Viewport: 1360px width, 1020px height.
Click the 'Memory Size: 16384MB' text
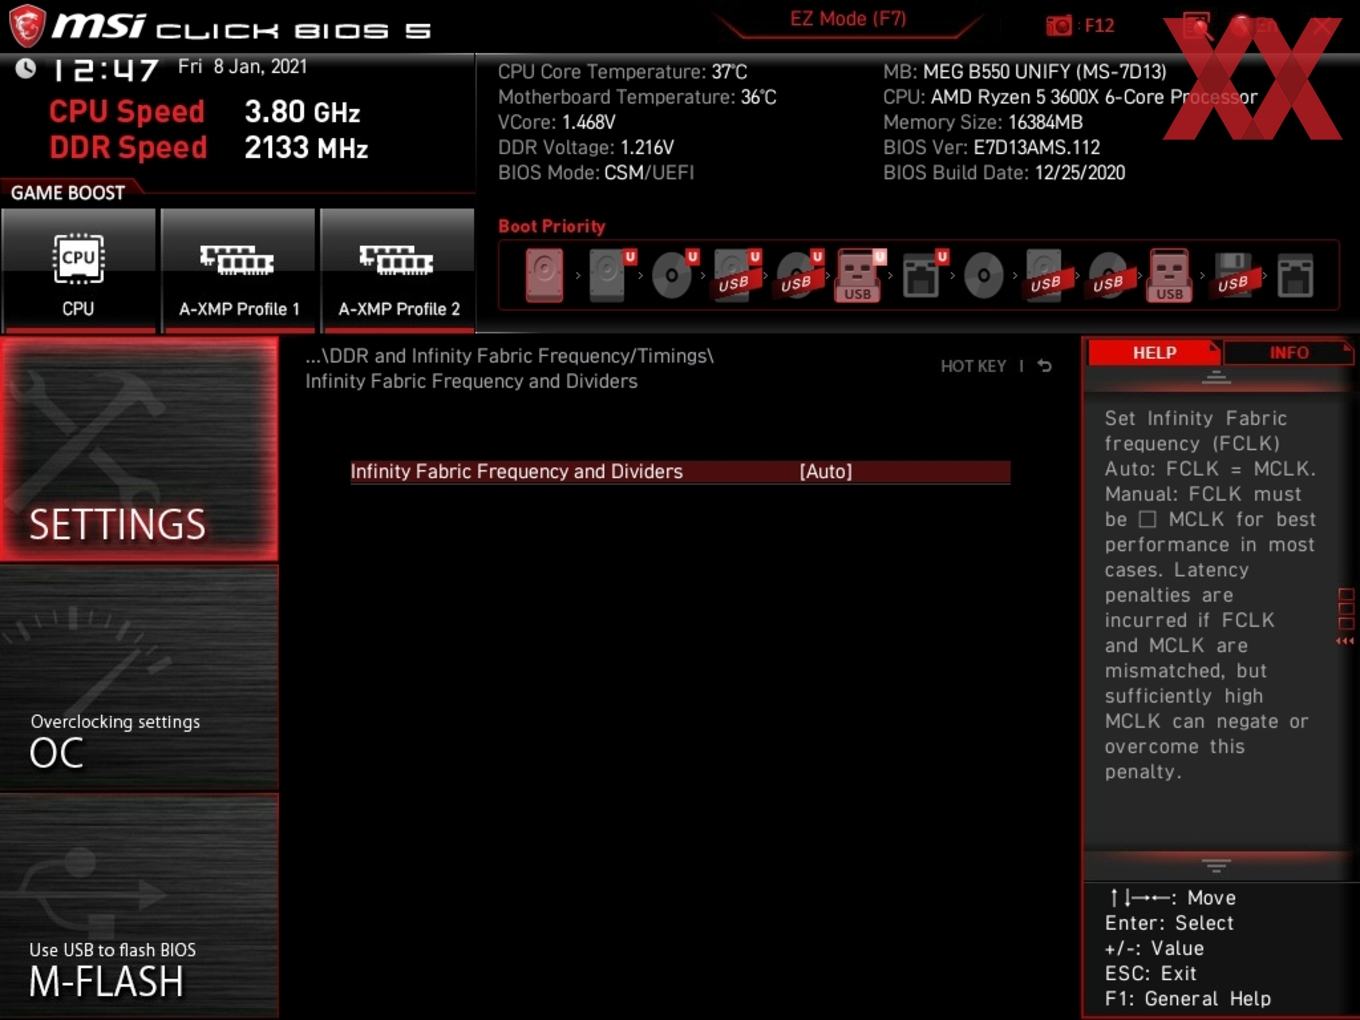coord(983,122)
